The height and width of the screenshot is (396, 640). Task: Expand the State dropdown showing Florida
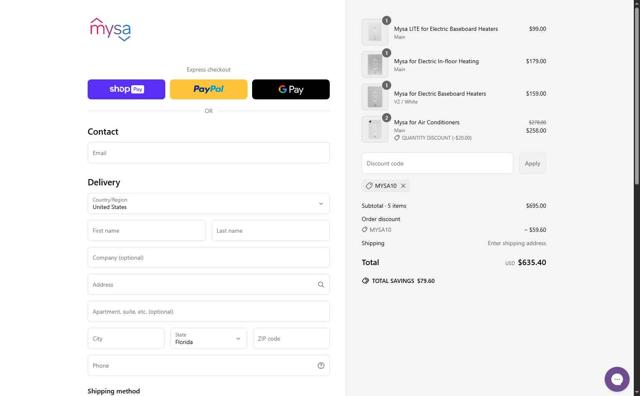[209, 338]
